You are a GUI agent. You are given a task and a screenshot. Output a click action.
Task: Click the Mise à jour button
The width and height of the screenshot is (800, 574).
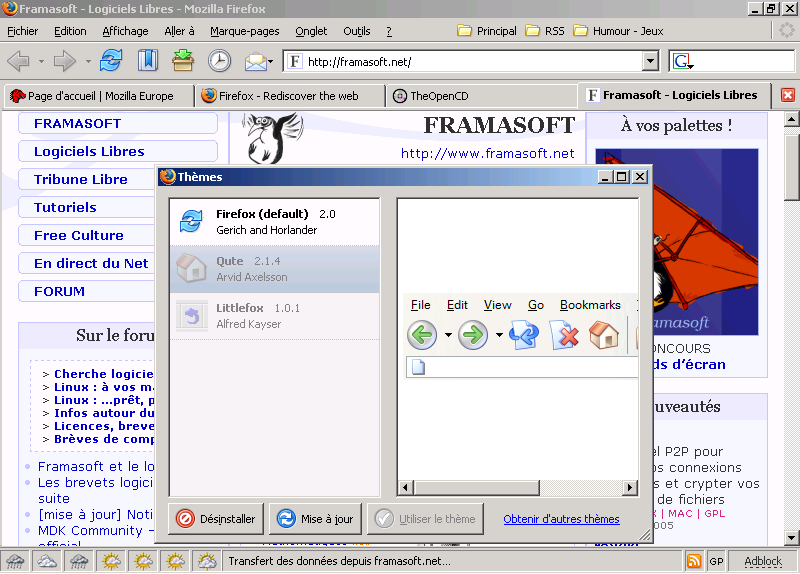click(315, 519)
